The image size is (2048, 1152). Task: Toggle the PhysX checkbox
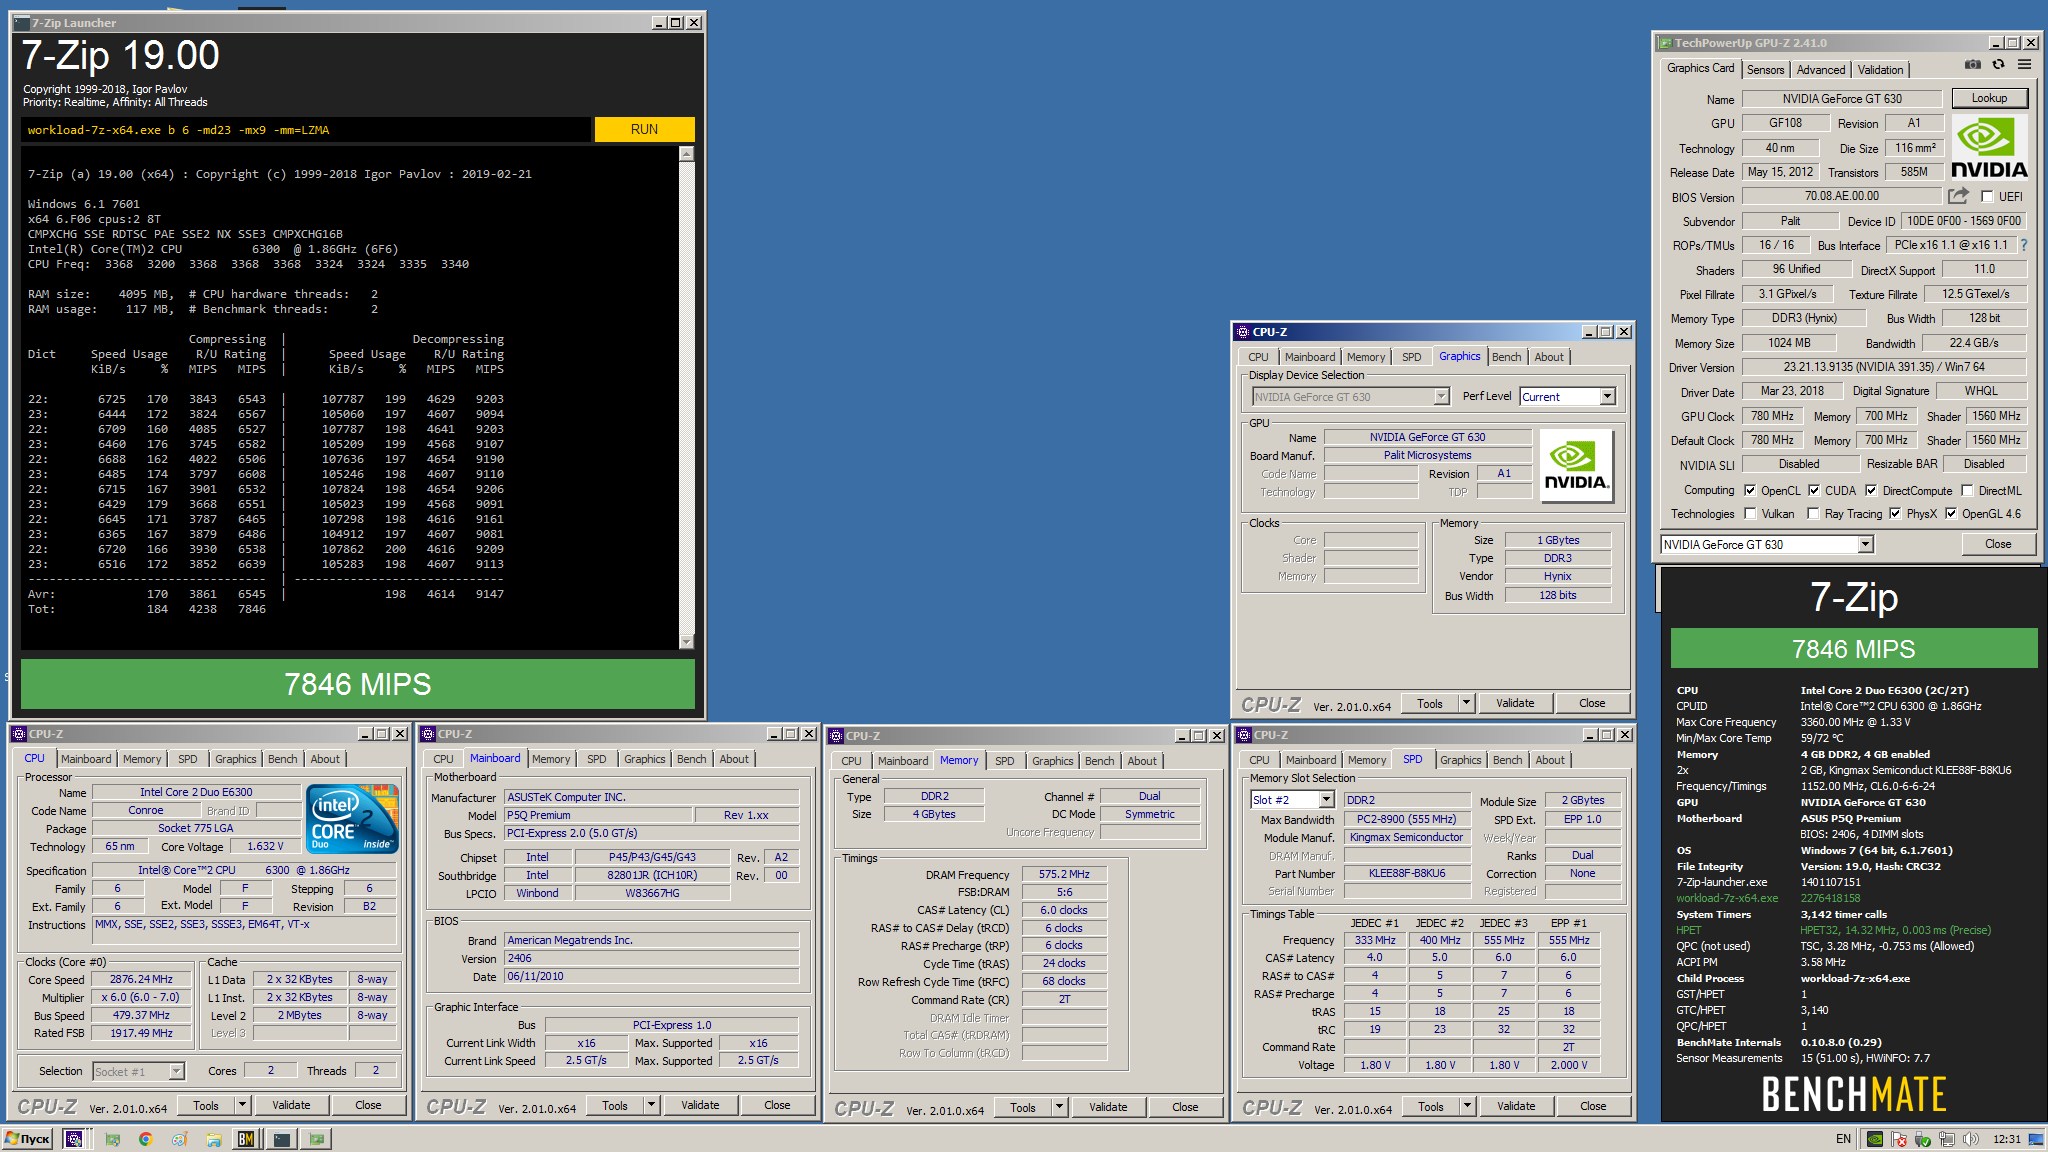1895,514
